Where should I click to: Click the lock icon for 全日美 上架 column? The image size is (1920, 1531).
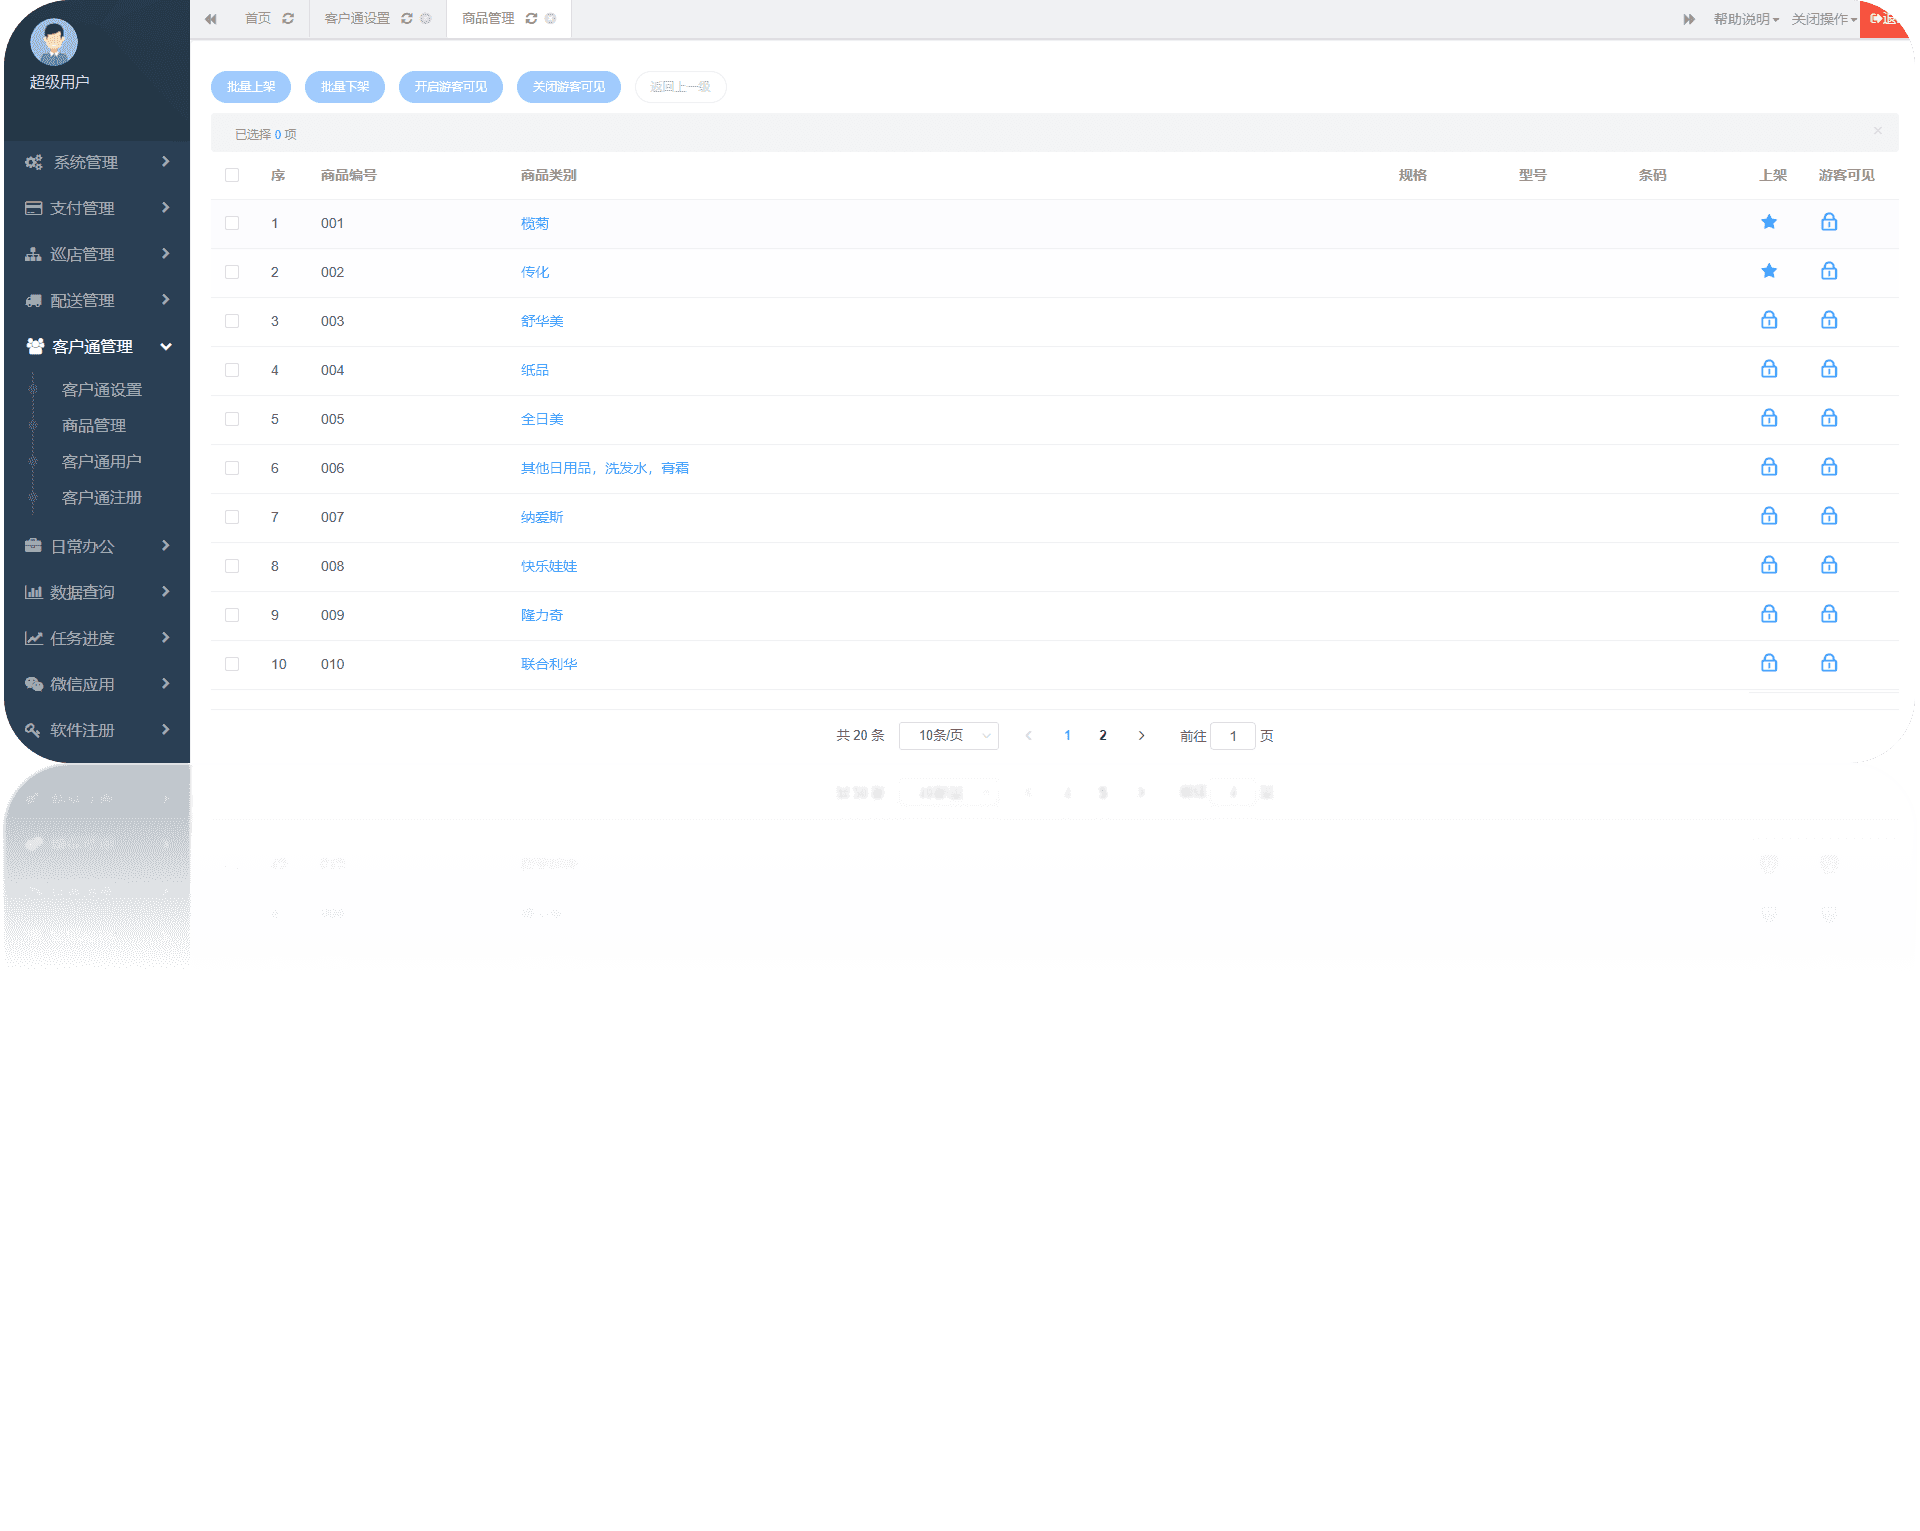coord(1767,417)
